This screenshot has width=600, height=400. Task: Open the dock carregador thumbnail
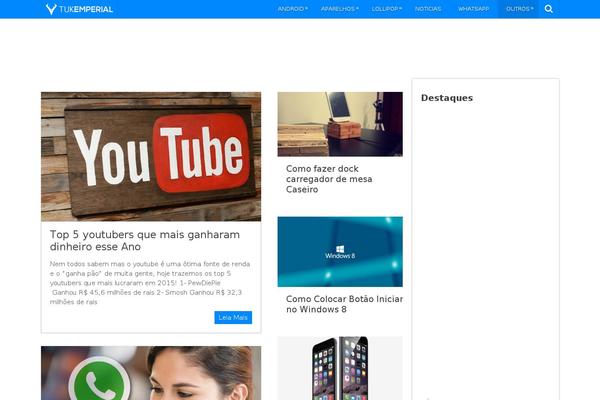click(340, 124)
